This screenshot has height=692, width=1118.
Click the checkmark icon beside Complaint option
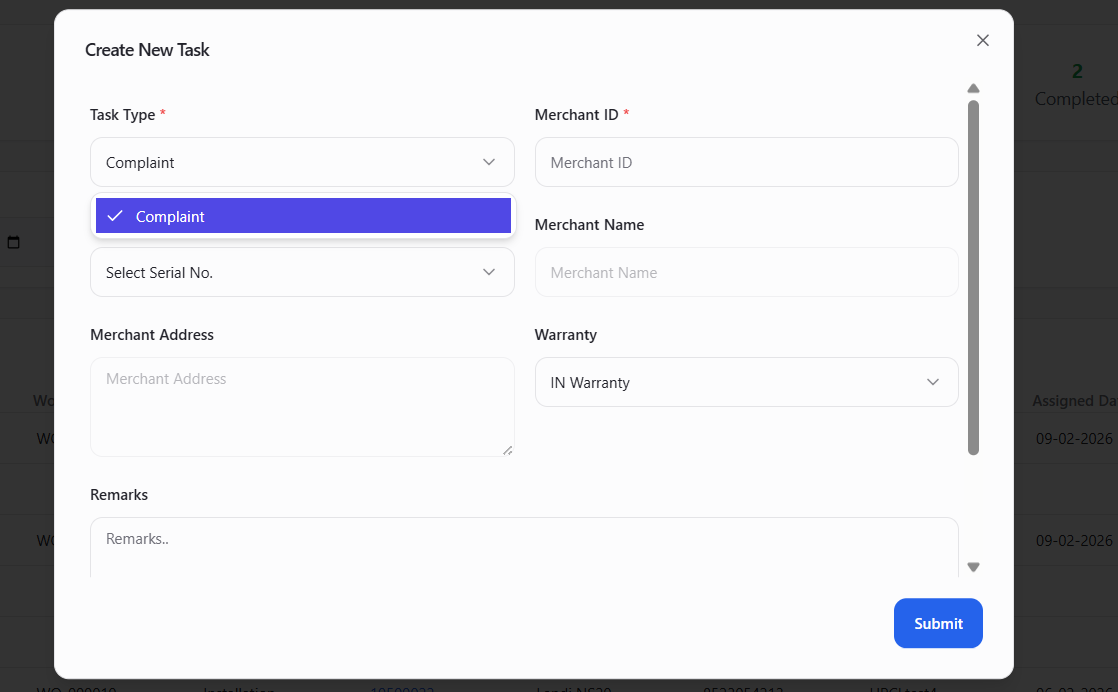coord(115,216)
